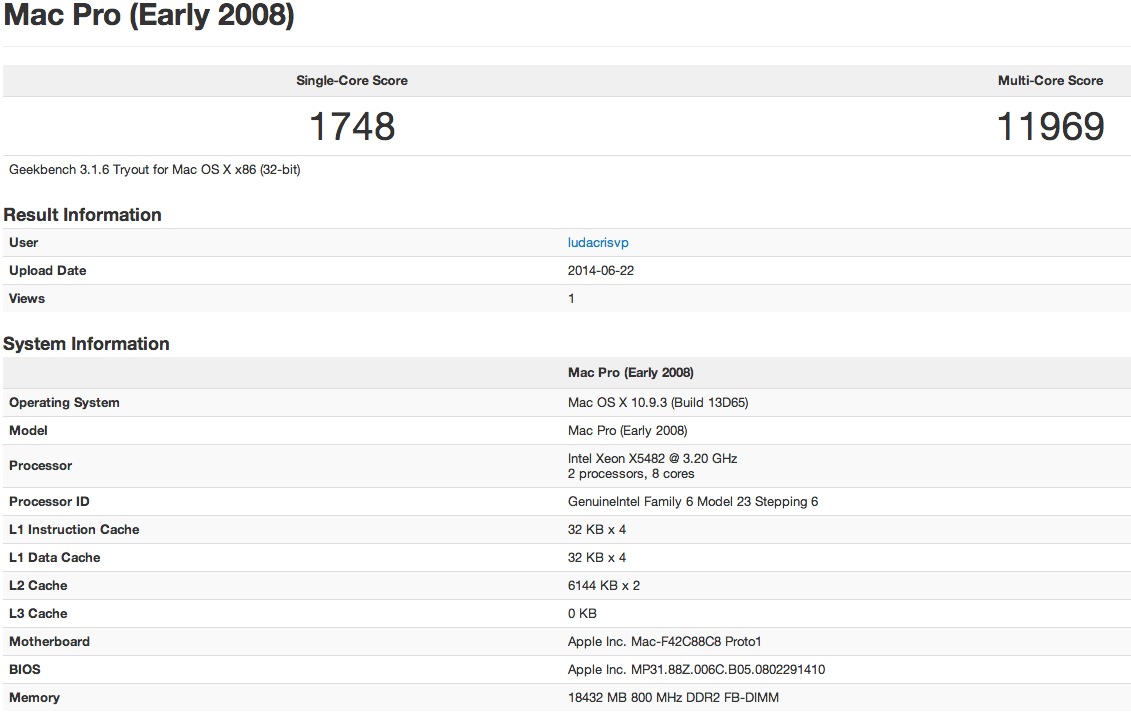
Task: Click the Processor row label
Action: [40, 466]
